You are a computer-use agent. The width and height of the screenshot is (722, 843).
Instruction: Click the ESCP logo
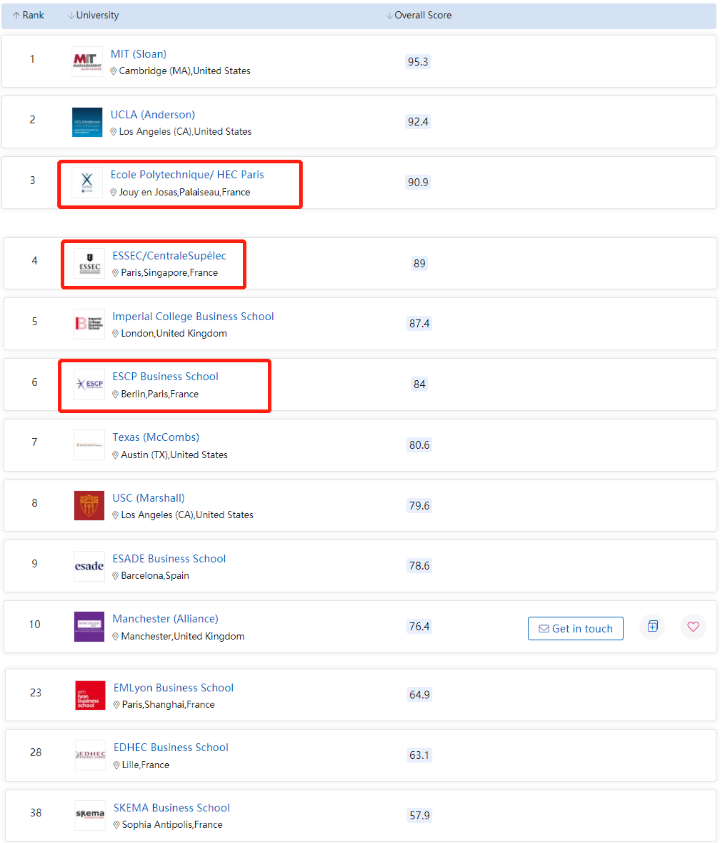pos(89,384)
